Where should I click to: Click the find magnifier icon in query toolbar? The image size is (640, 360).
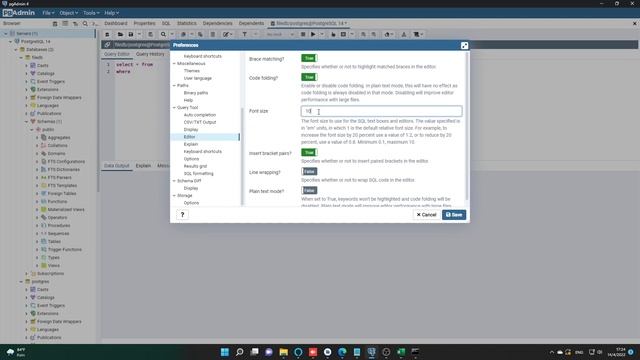(163, 34)
